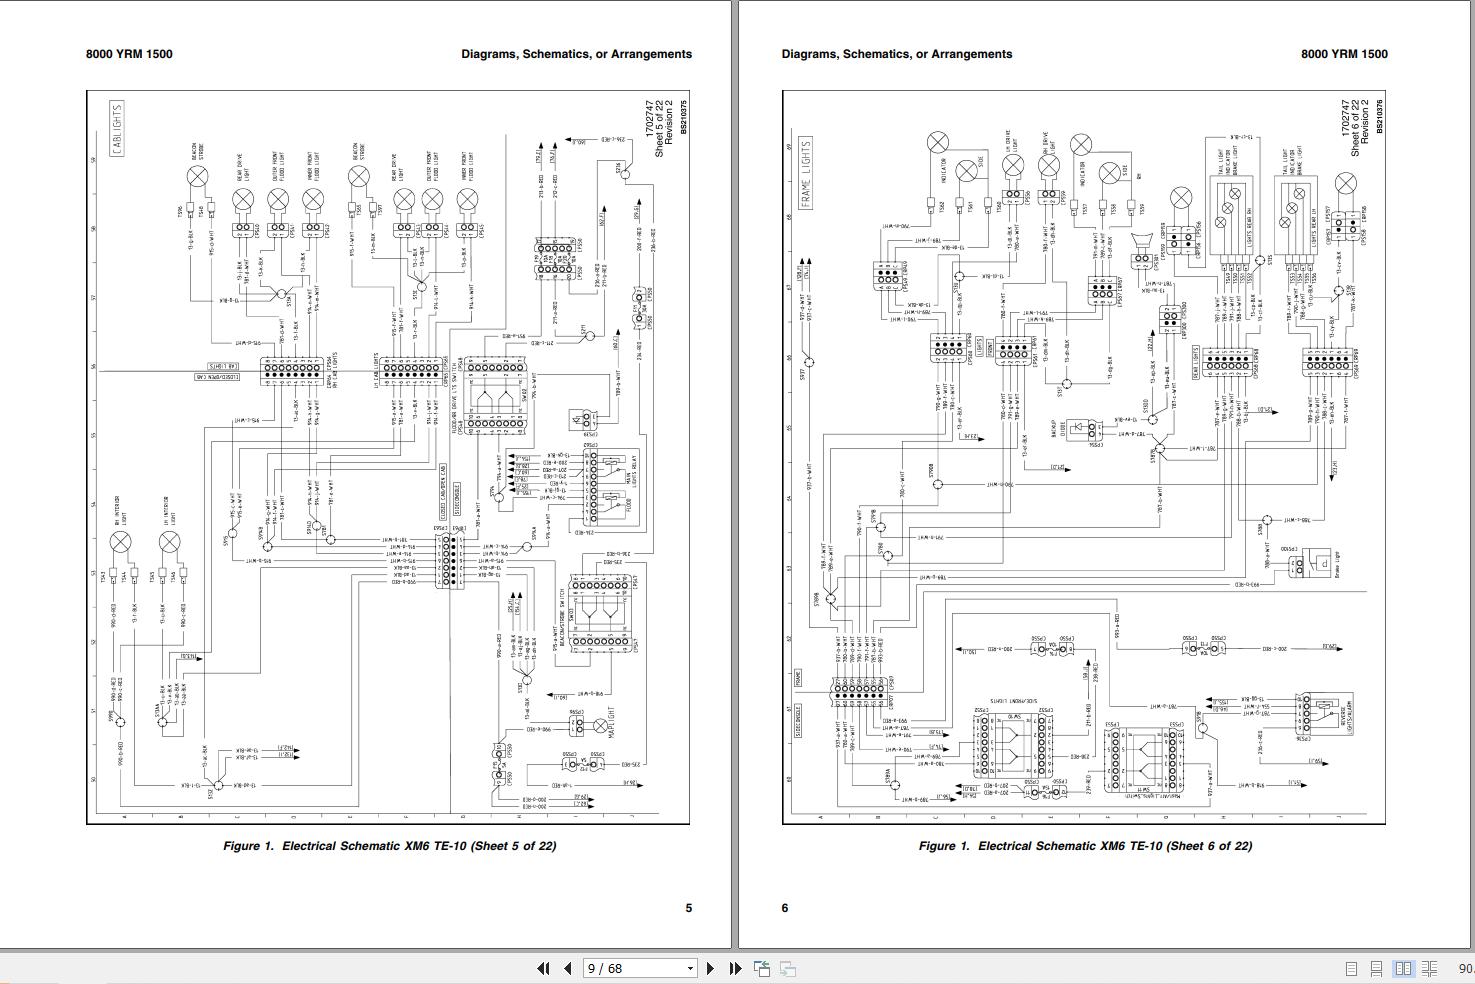The width and height of the screenshot is (1475, 984).
Task: Click the zoom percentage value
Action: [x=1465, y=968]
